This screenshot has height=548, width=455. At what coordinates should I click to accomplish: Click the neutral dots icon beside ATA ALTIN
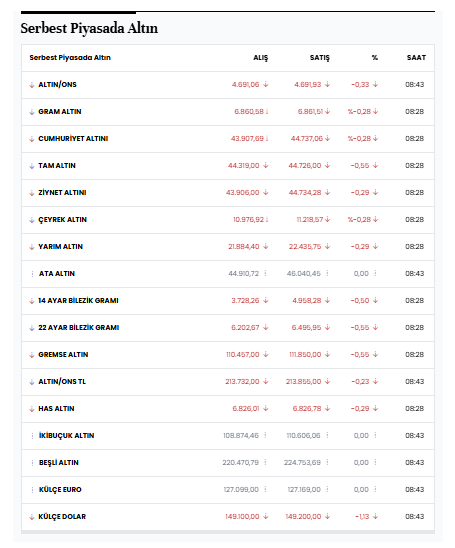click(32, 274)
